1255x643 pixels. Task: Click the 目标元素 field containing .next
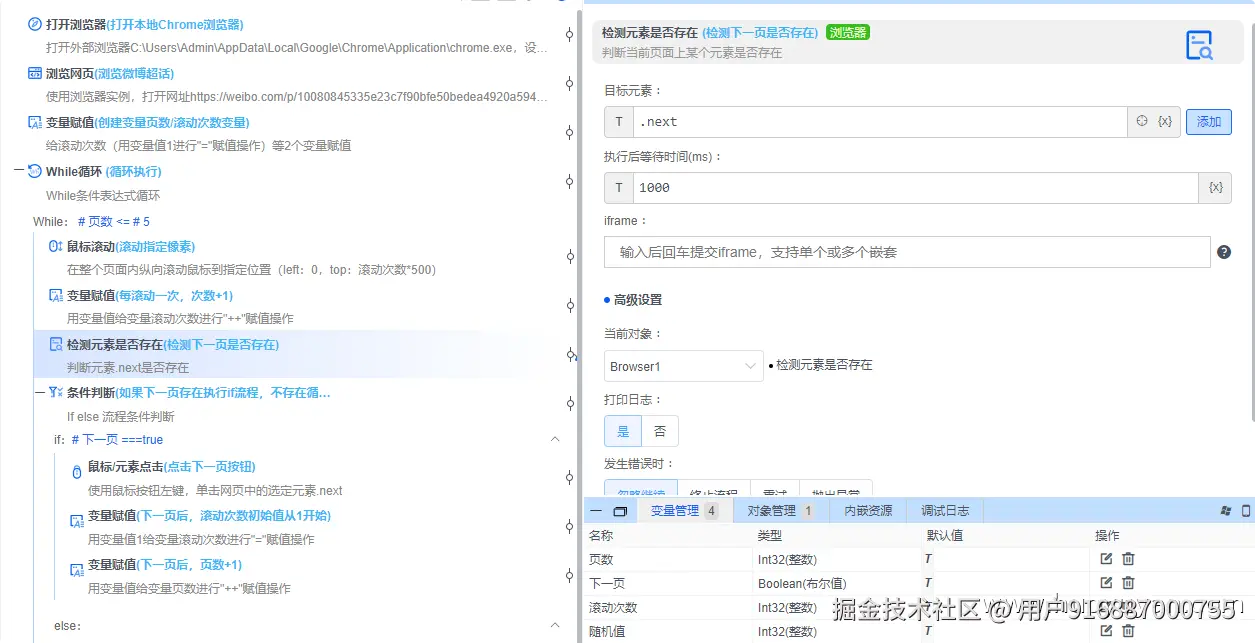point(880,122)
